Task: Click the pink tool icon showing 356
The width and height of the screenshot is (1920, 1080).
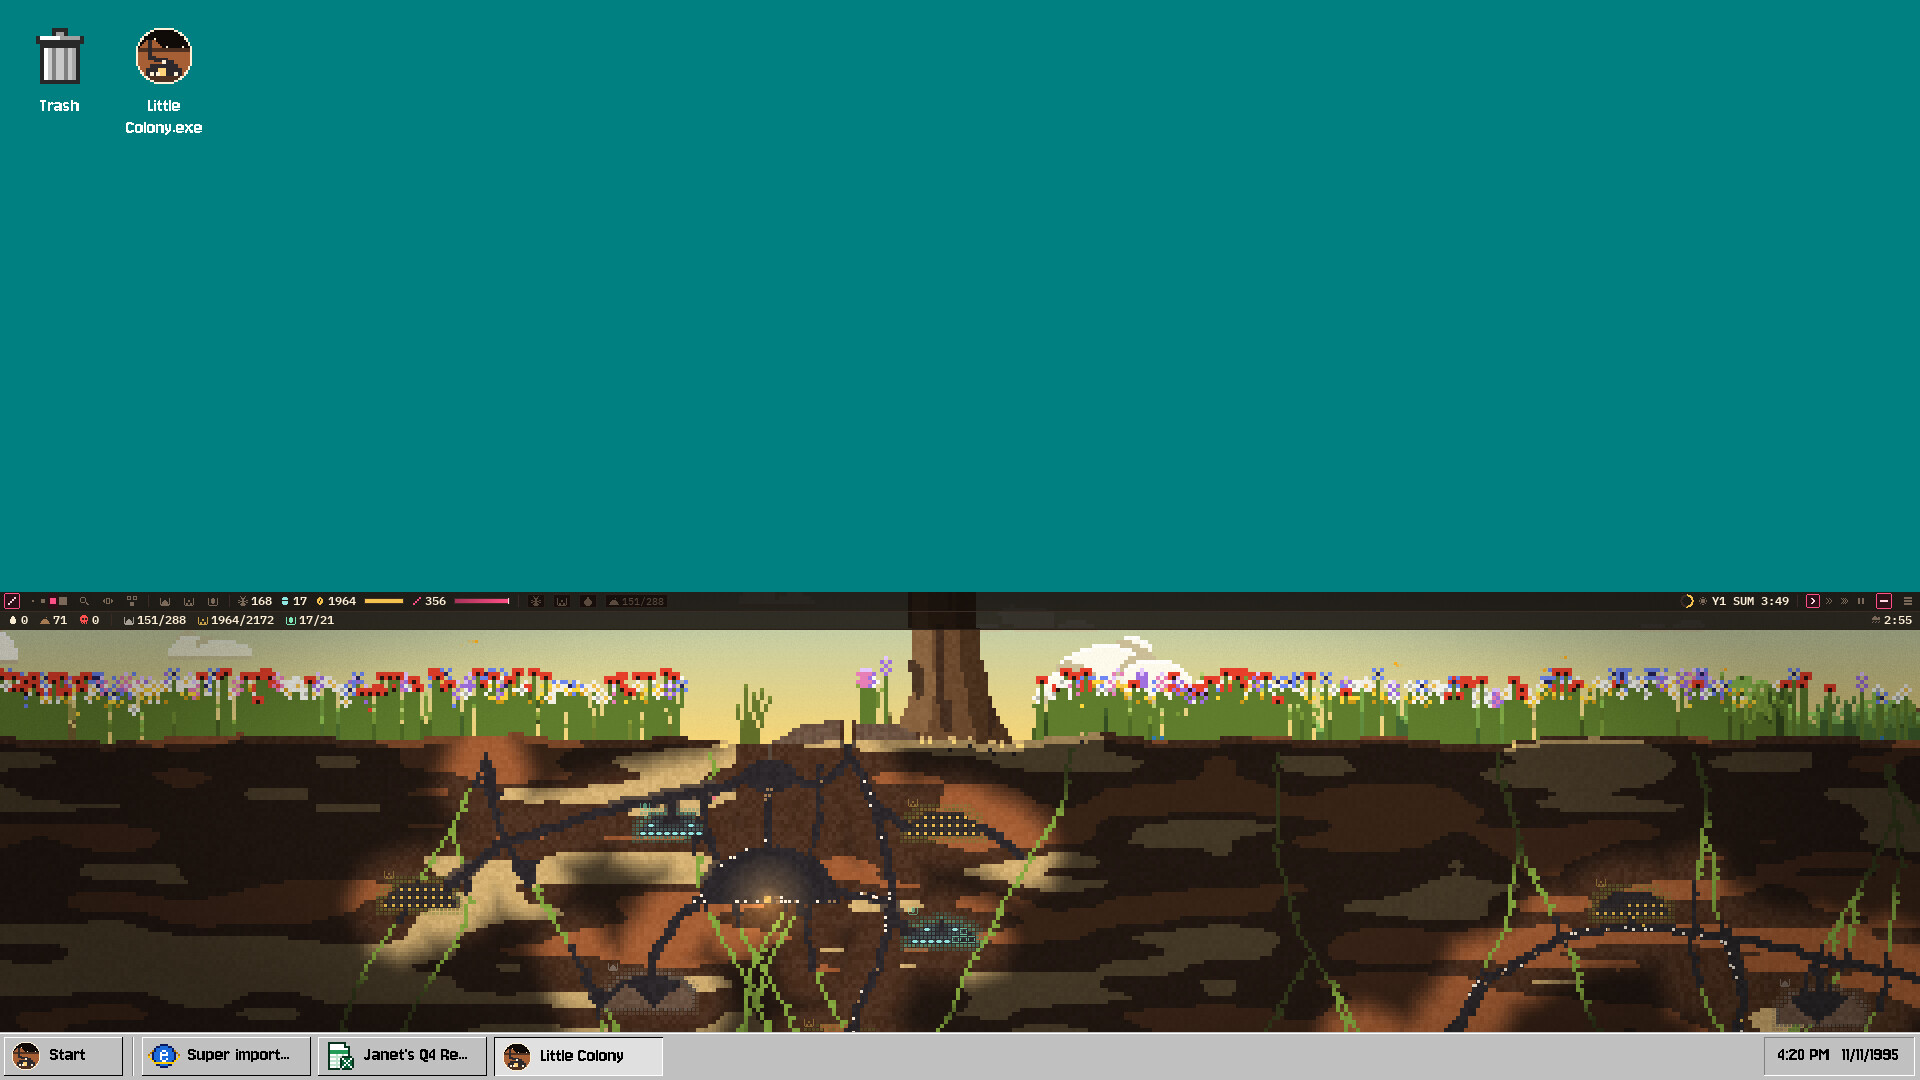Action: coord(417,601)
